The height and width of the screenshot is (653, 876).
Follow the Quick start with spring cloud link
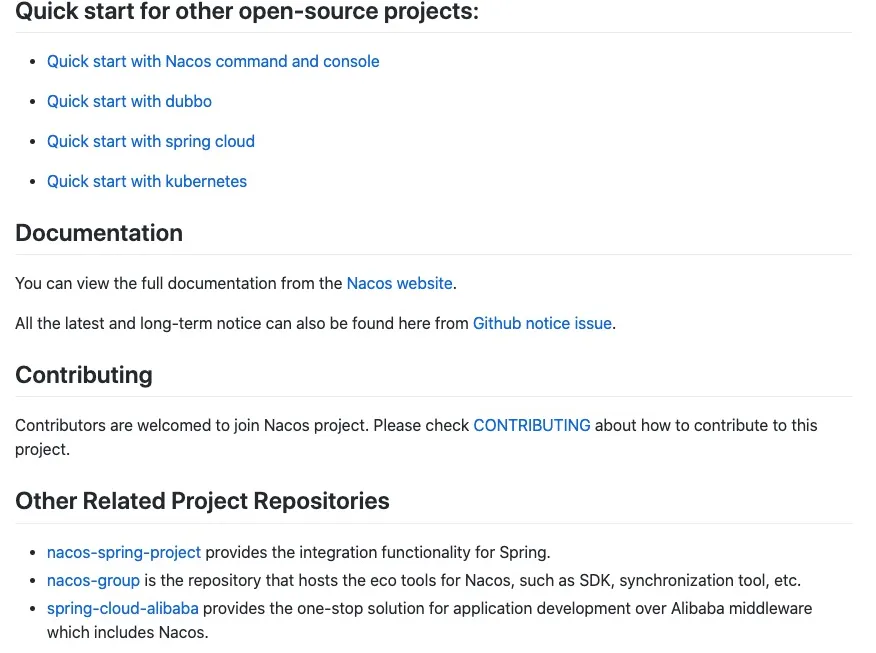[151, 142]
